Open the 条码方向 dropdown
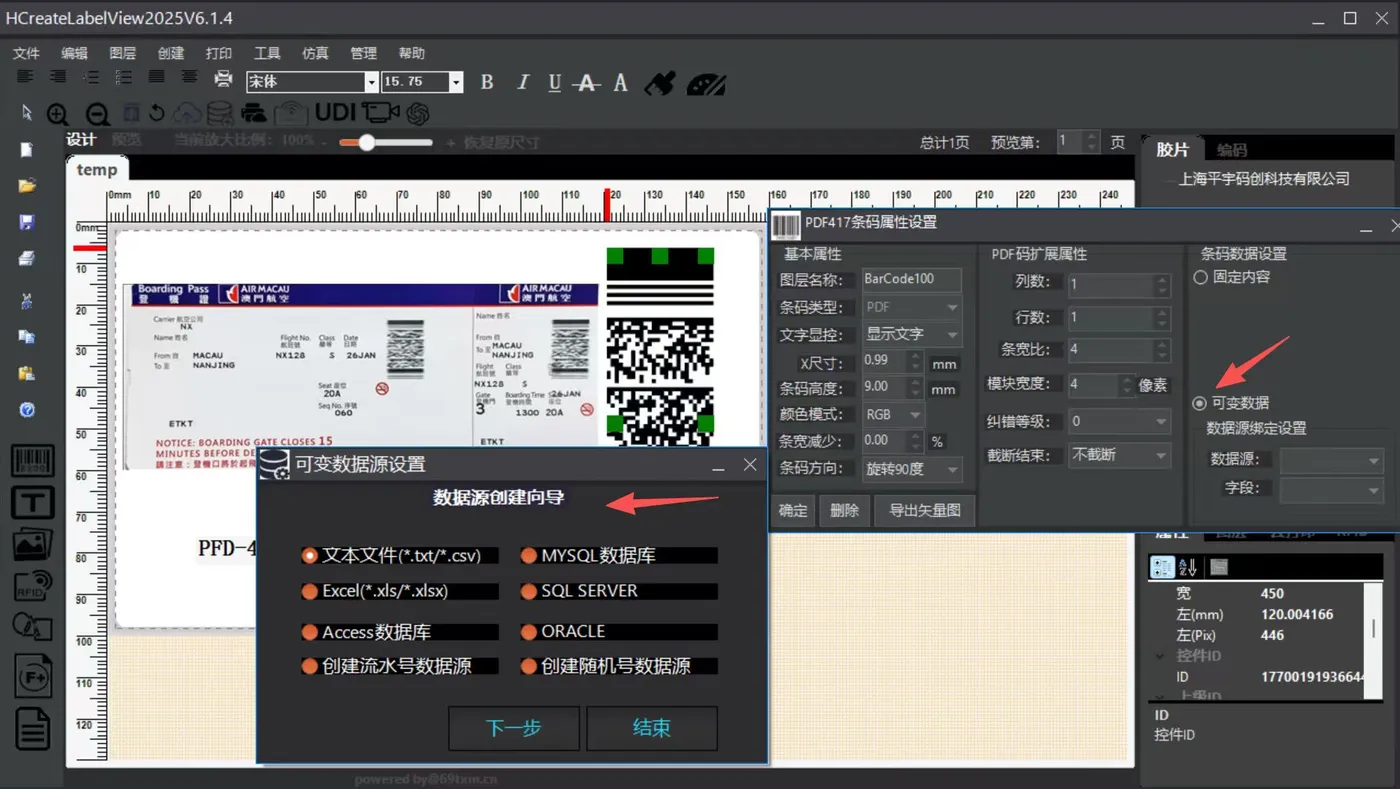This screenshot has width=1400, height=789. (x=912, y=468)
